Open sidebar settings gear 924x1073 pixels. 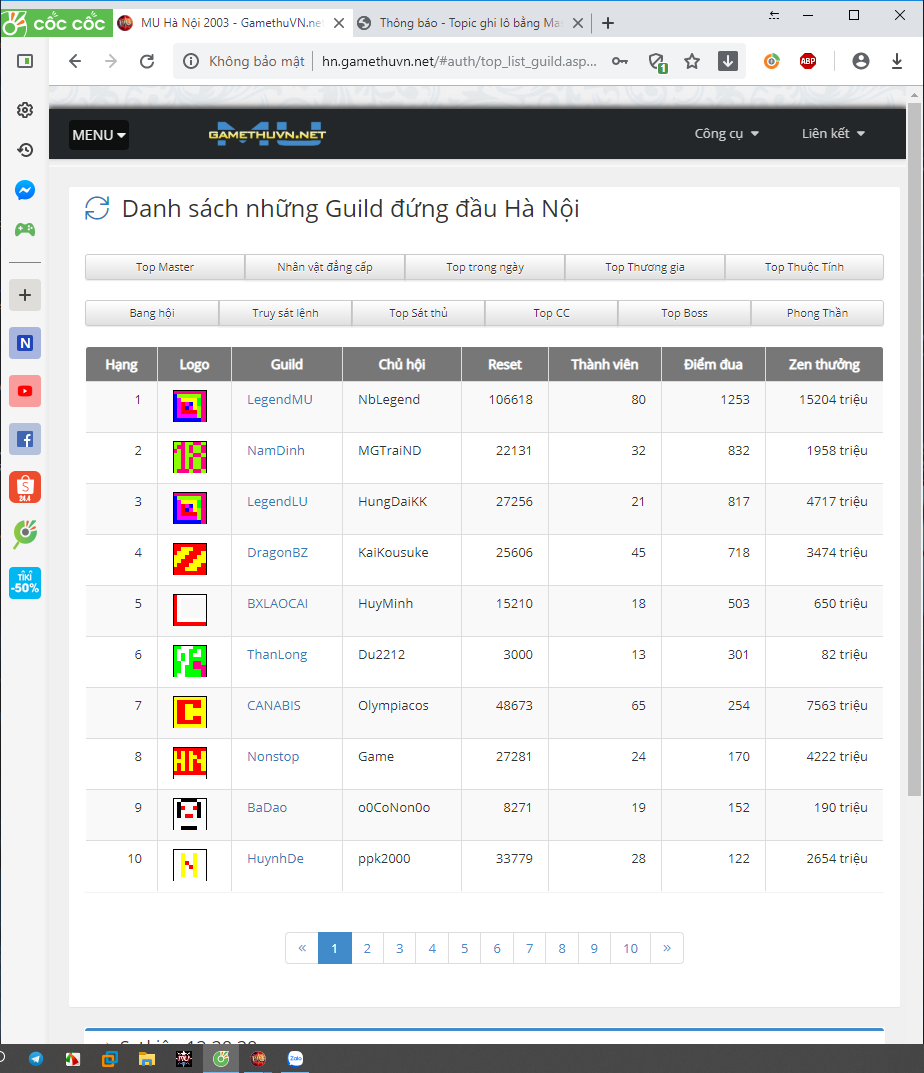coord(25,110)
